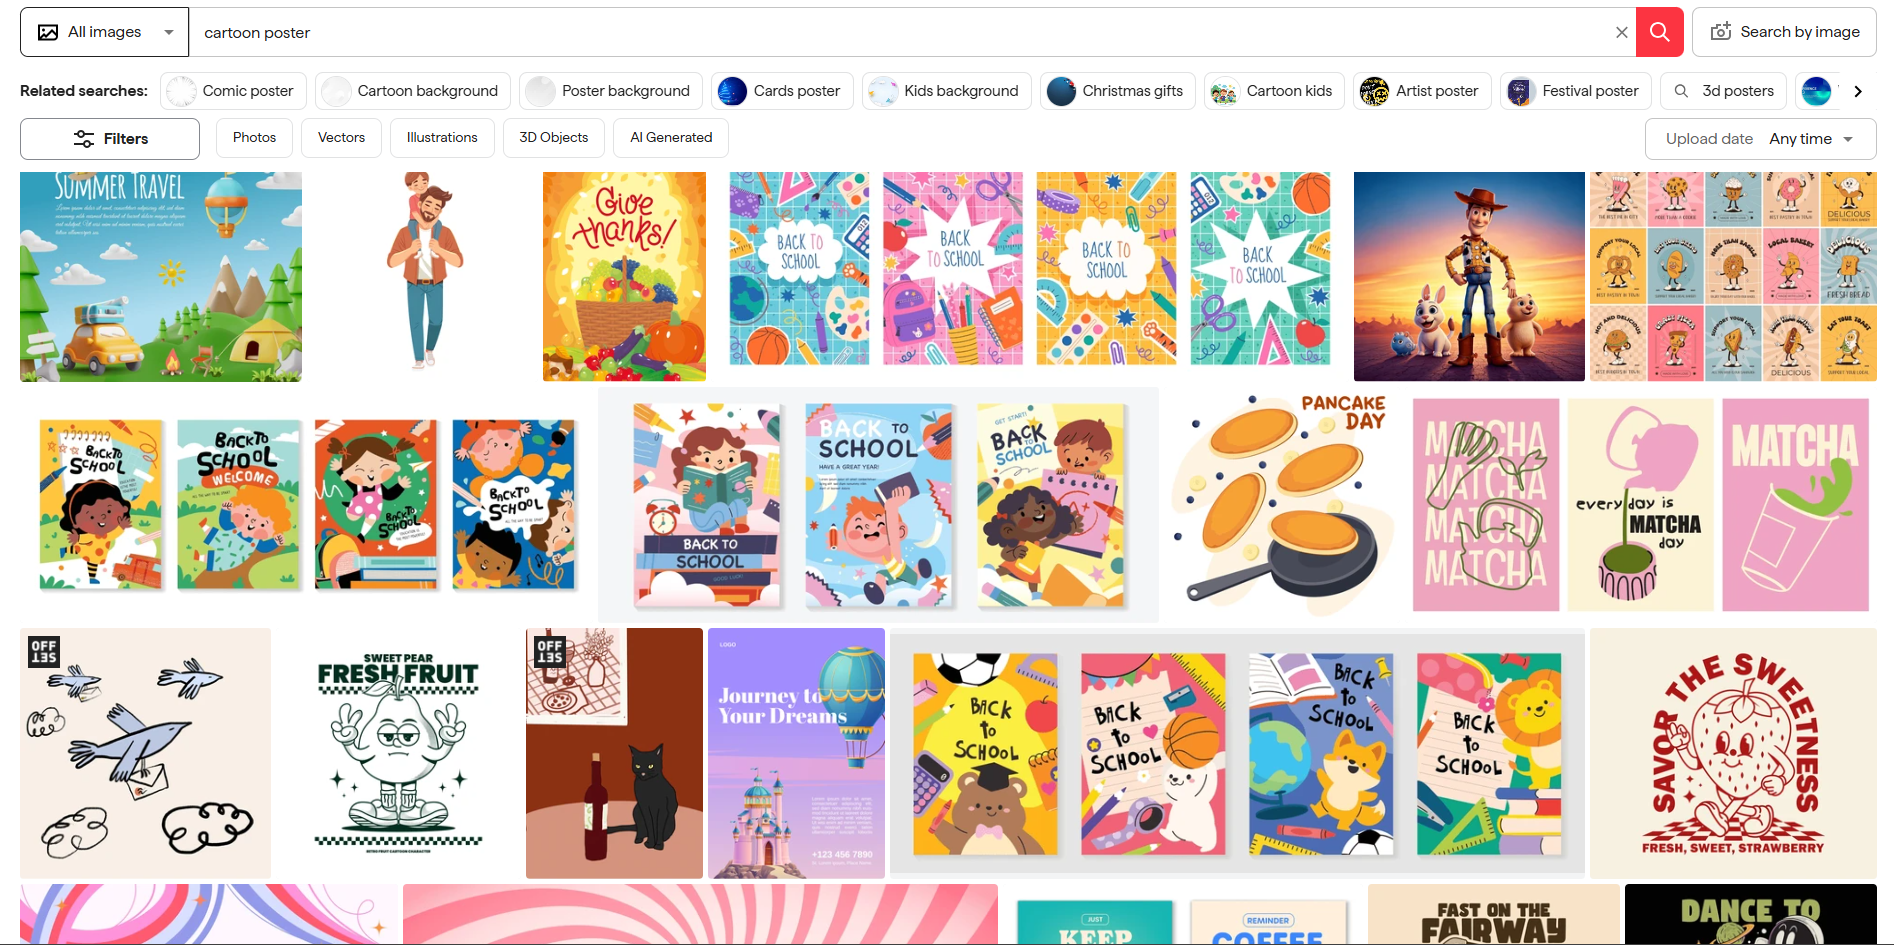Toggle the Photos filter
The image size is (1894, 945).
(x=254, y=137)
